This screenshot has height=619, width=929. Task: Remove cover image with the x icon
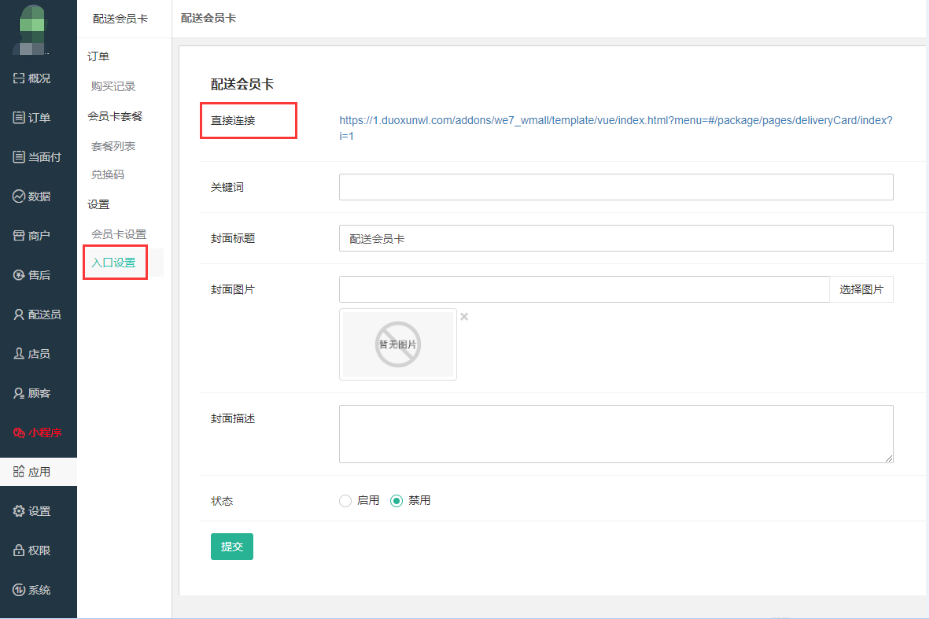[x=464, y=316]
